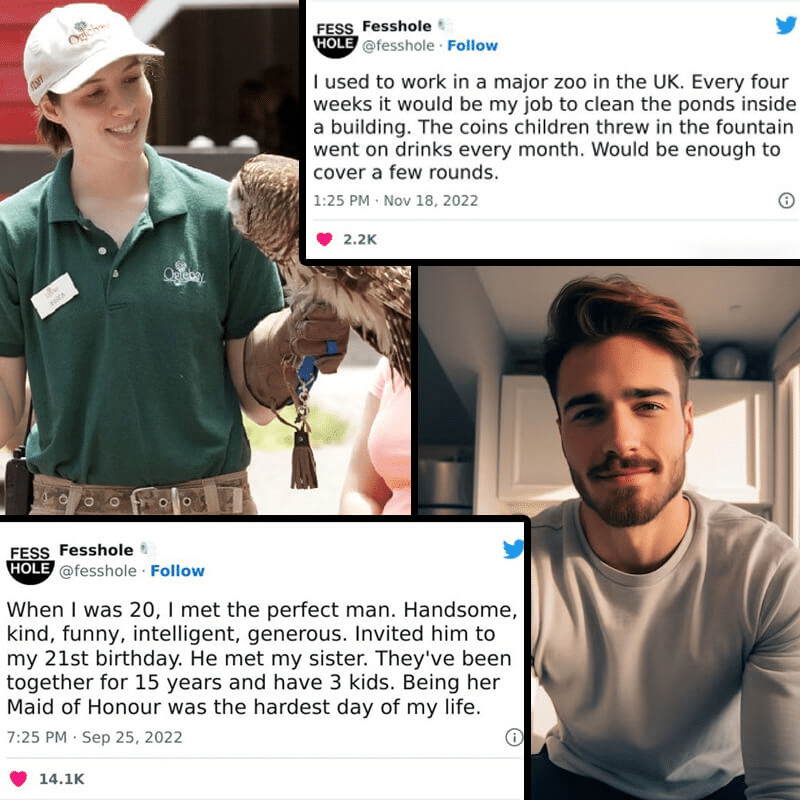Open the 1:25 PM Nov 18, 2022 timestamp

(396, 201)
